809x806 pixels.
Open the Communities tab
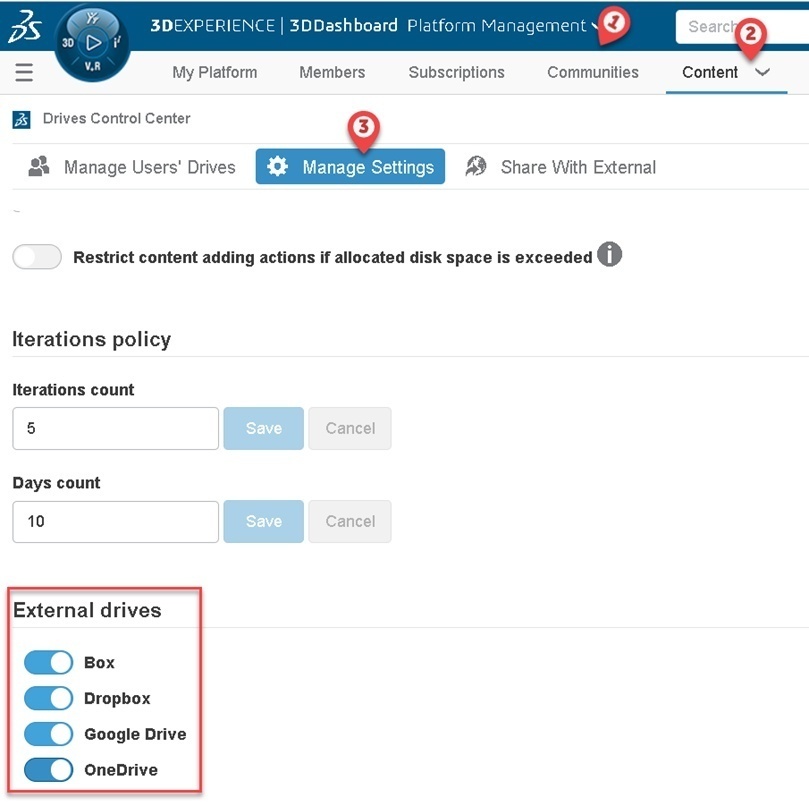click(593, 72)
